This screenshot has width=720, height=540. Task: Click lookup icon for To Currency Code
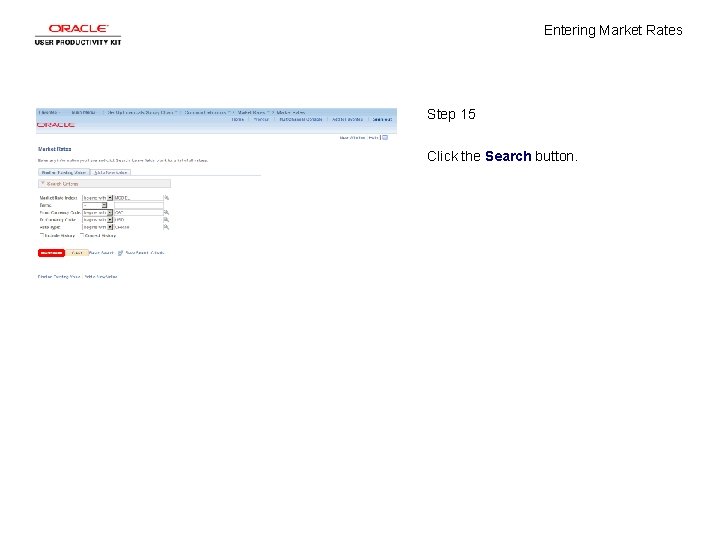(167, 220)
